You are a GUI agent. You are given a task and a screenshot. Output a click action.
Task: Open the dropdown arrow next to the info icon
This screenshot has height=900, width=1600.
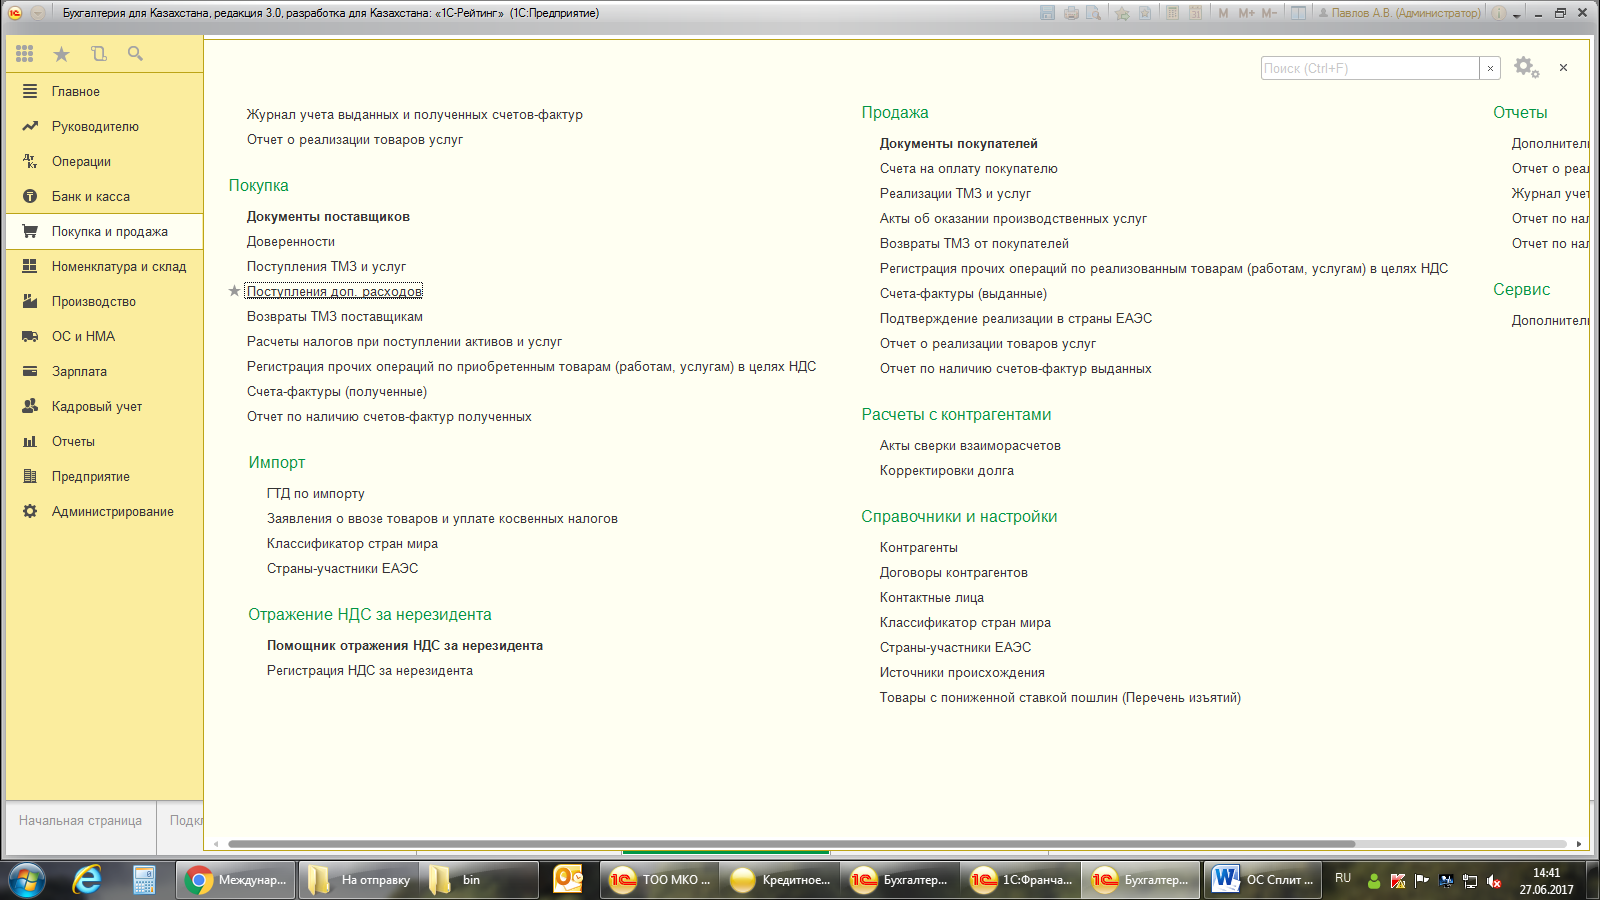(x=1516, y=15)
